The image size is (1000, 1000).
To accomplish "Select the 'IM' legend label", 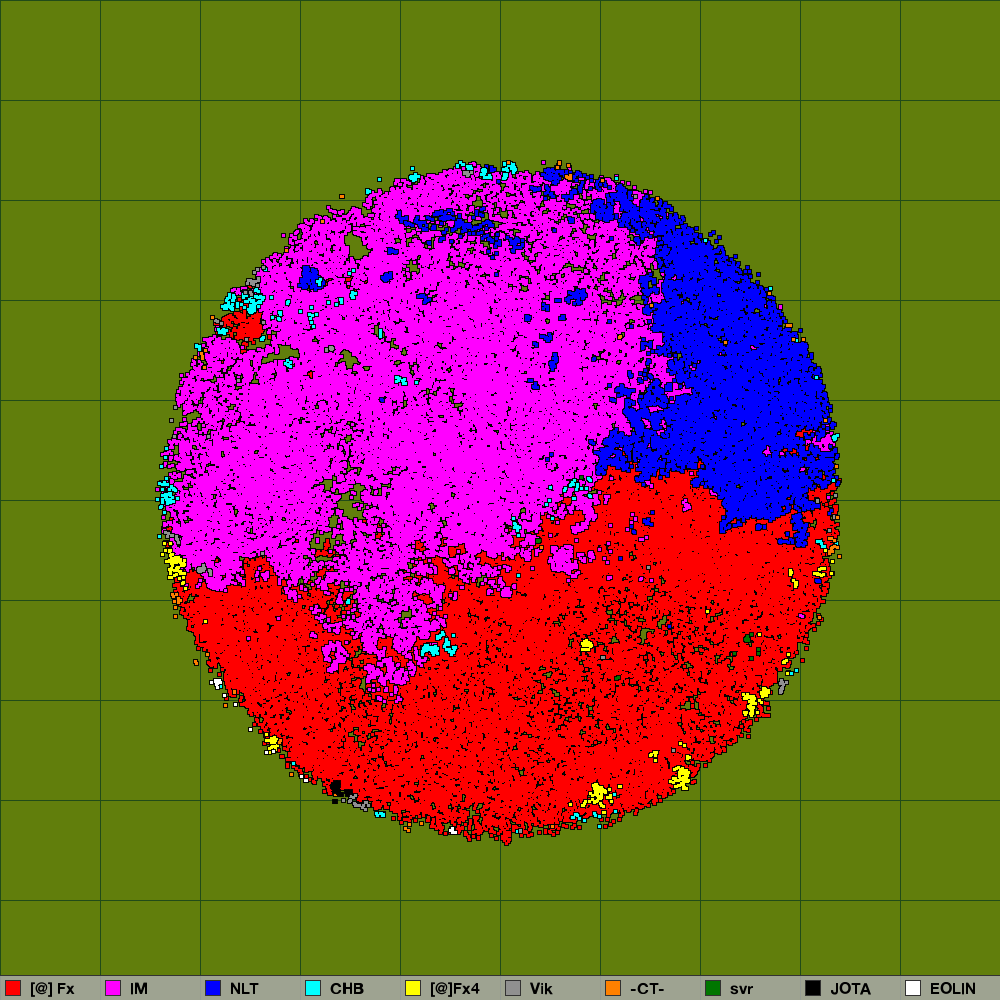I will [139, 989].
